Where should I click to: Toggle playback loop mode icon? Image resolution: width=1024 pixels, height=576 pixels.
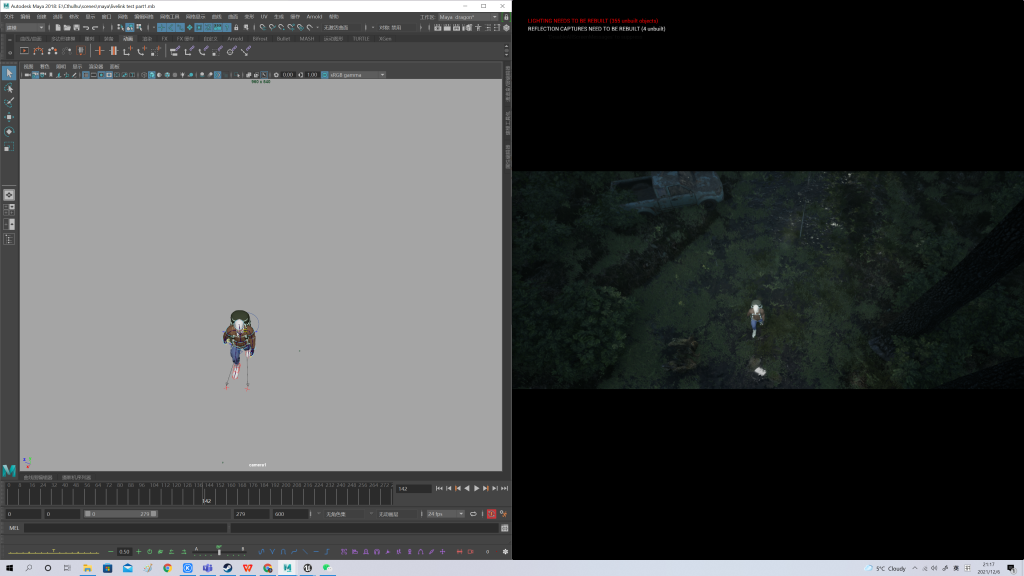pyautogui.click(x=473, y=514)
